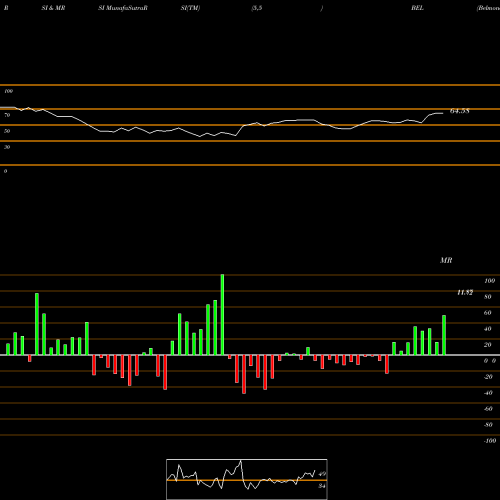This screenshot has height=500, width=500.
Task: Open the mini RSI preview chart thumbnail
Action: pyautogui.click(x=247, y=479)
